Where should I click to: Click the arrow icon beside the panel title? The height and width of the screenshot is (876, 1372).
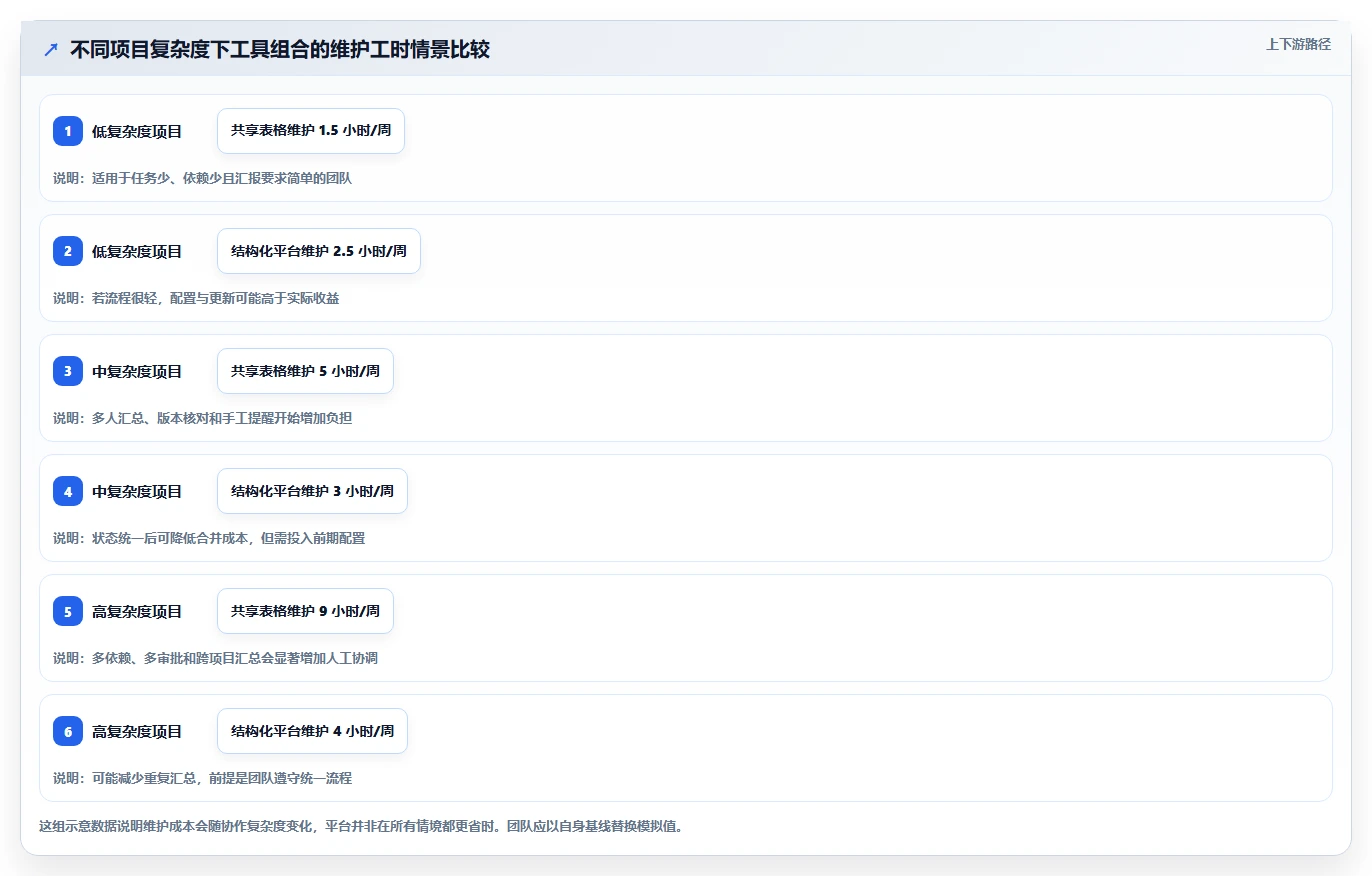[x=51, y=49]
